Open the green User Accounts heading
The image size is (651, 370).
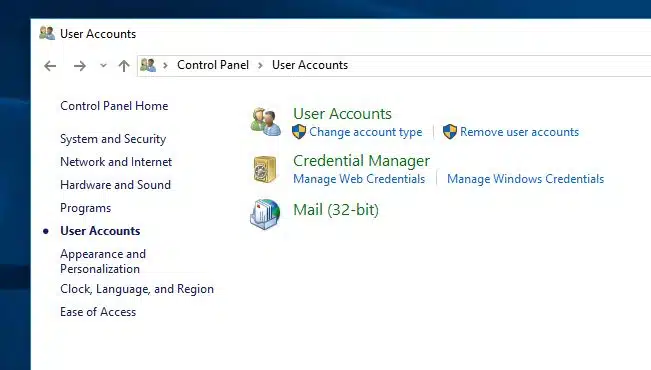tap(343, 114)
